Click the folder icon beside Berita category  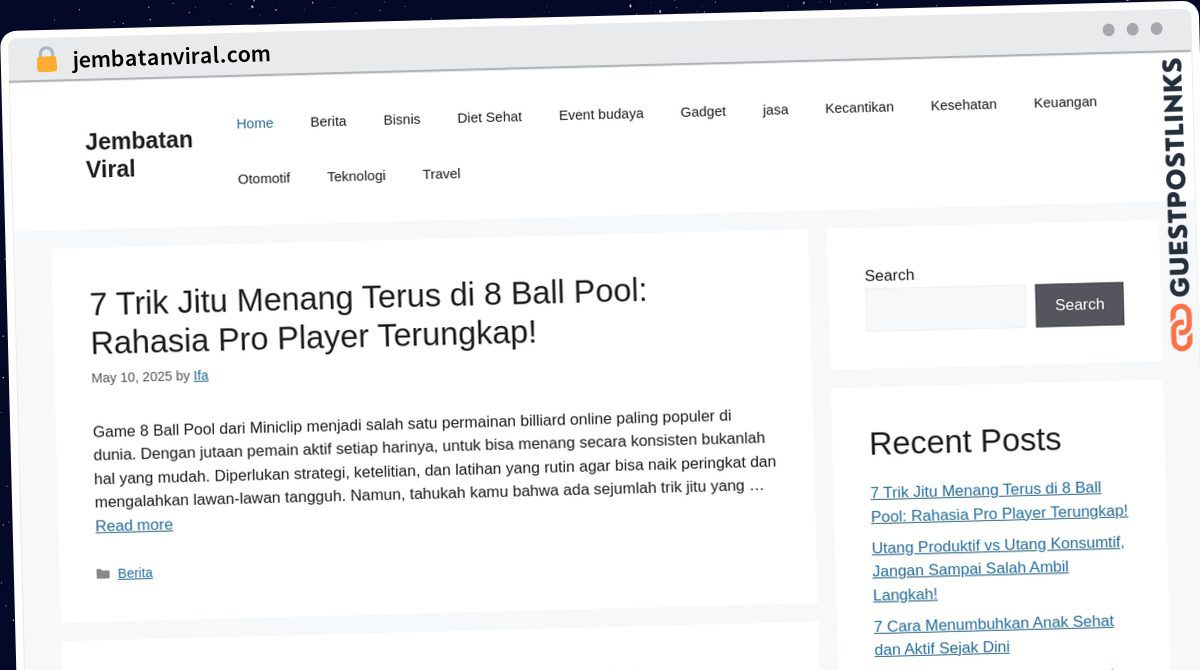[102, 574]
